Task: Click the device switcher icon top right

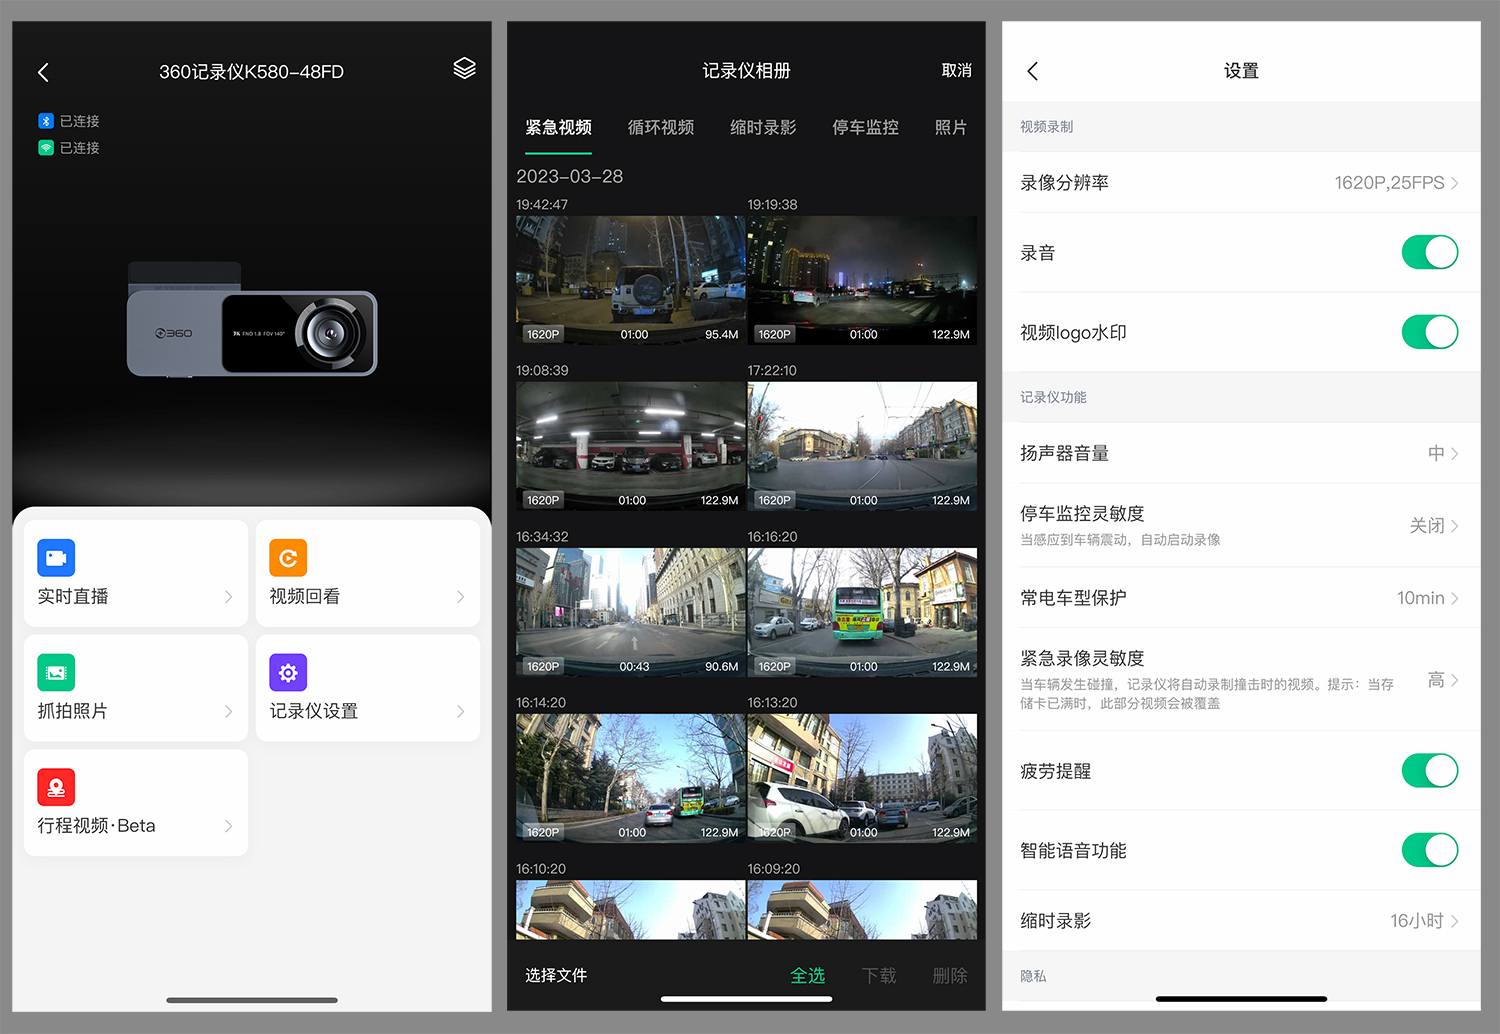Action: tap(464, 68)
